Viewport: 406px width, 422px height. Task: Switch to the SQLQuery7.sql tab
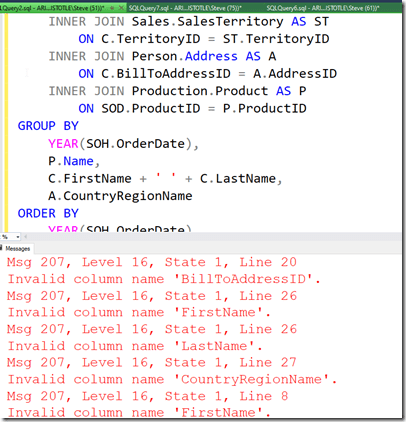coord(185,8)
